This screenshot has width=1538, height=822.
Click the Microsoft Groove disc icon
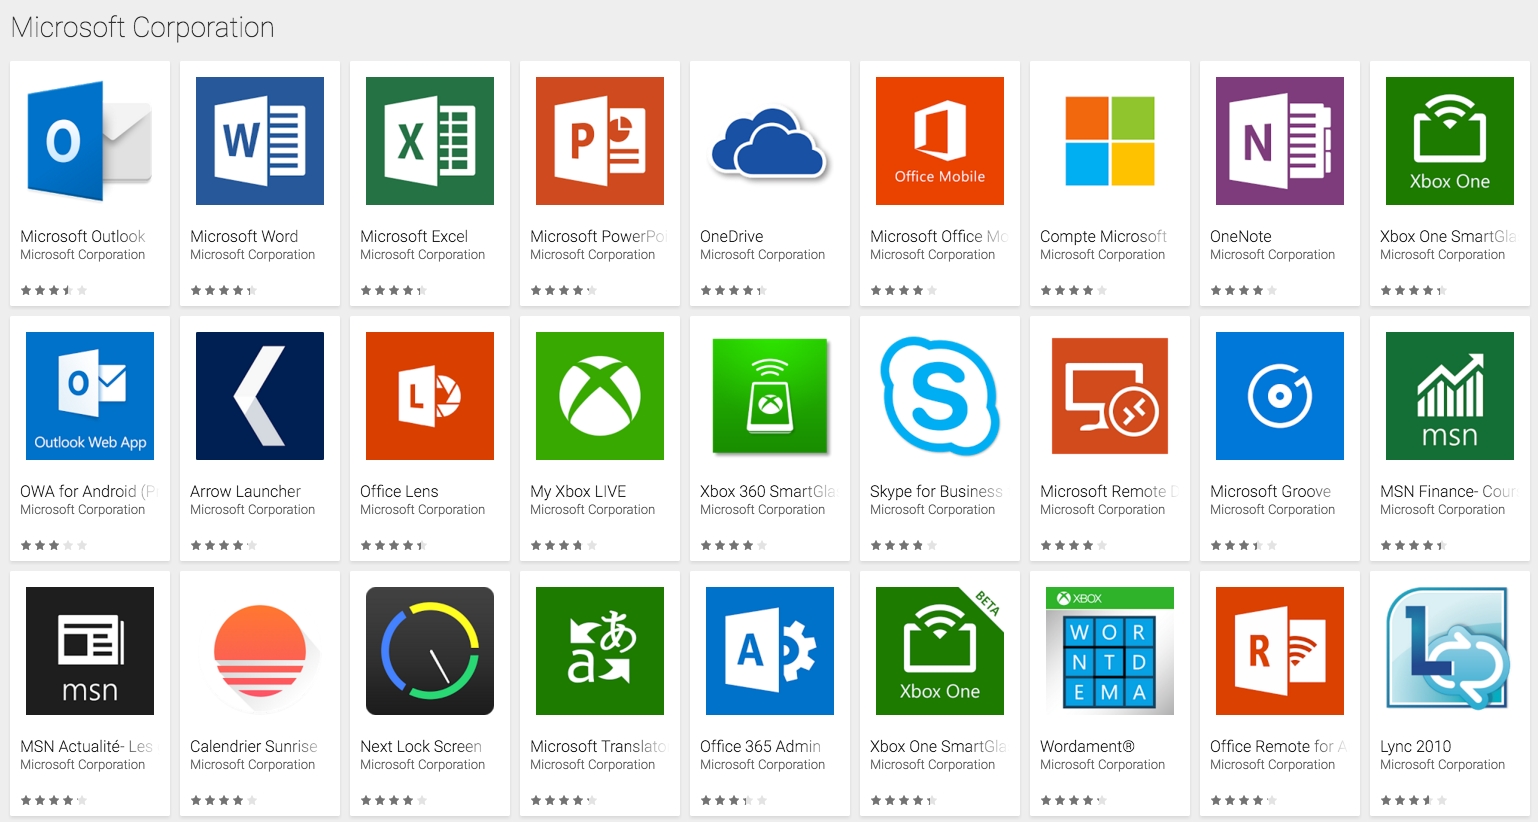coord(1280,396)
